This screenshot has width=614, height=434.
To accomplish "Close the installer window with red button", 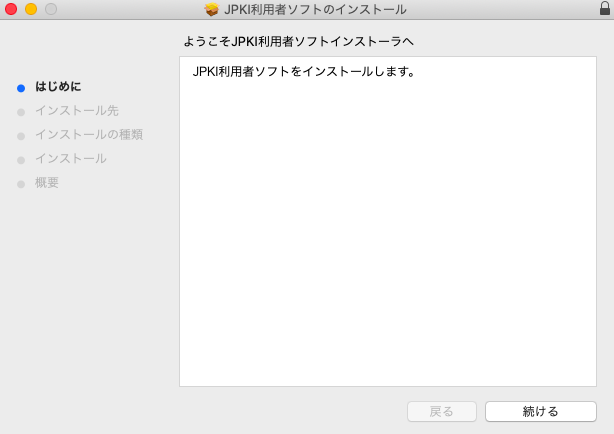I will point(11,9).
